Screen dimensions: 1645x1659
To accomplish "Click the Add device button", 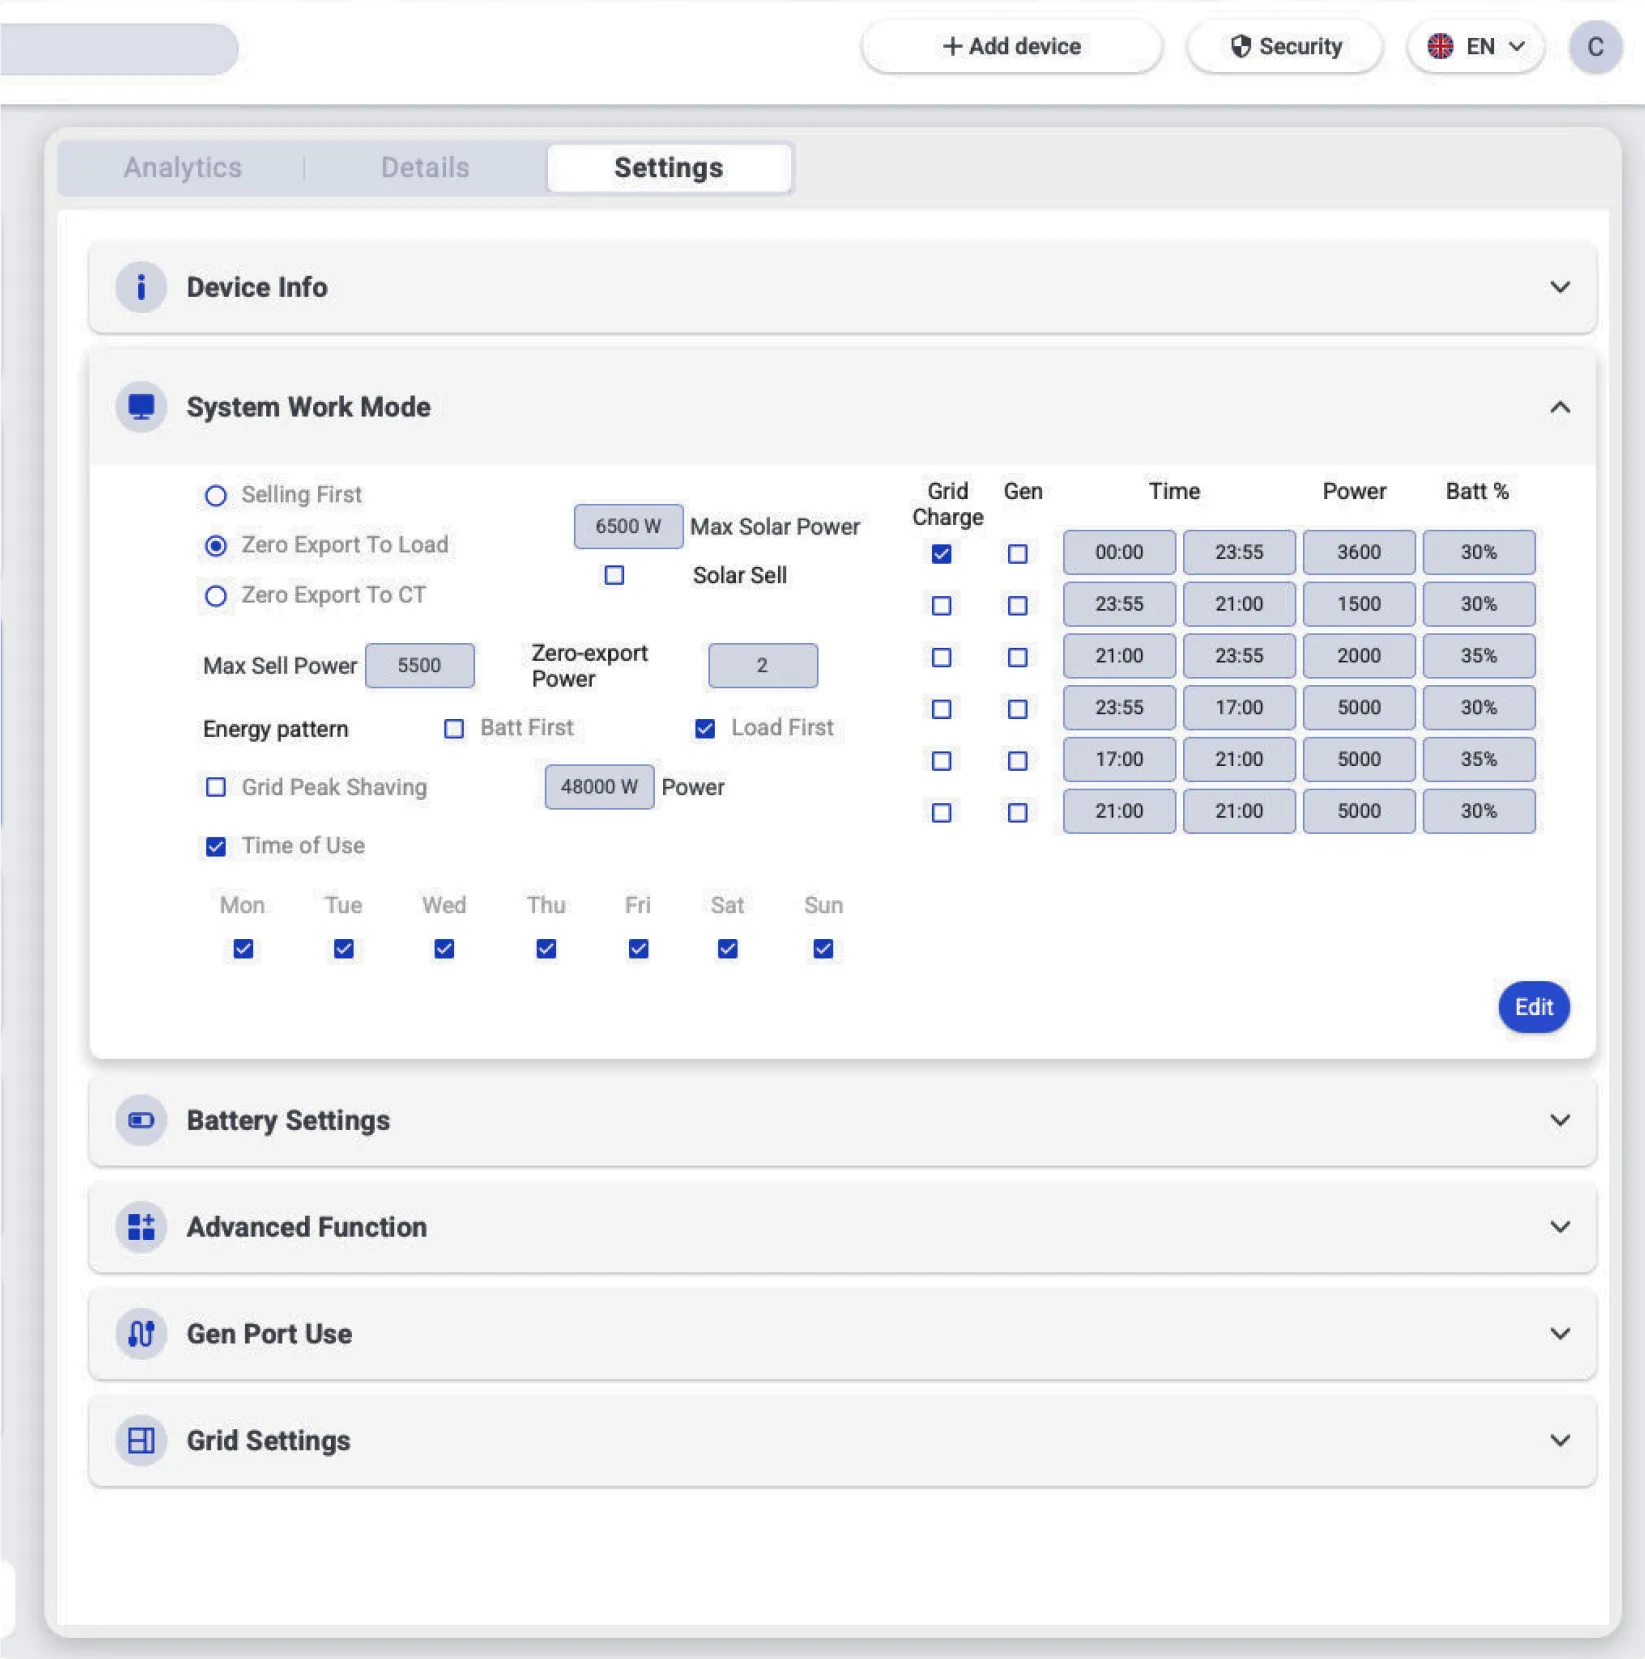I will (x=1011, y=47).
